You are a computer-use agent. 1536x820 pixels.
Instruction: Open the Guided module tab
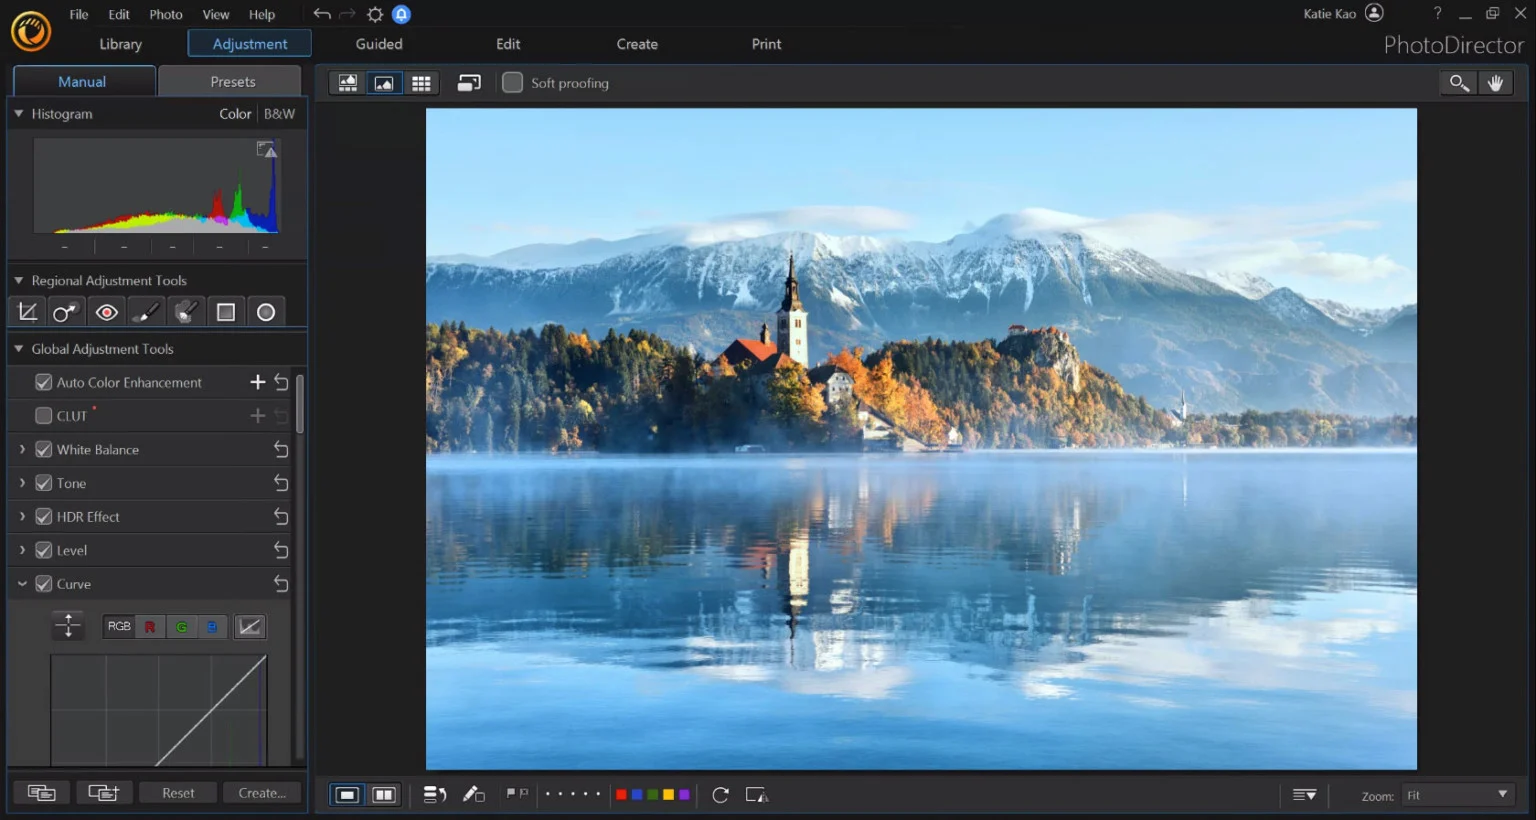pyautogui.click(x=379, y=44)
